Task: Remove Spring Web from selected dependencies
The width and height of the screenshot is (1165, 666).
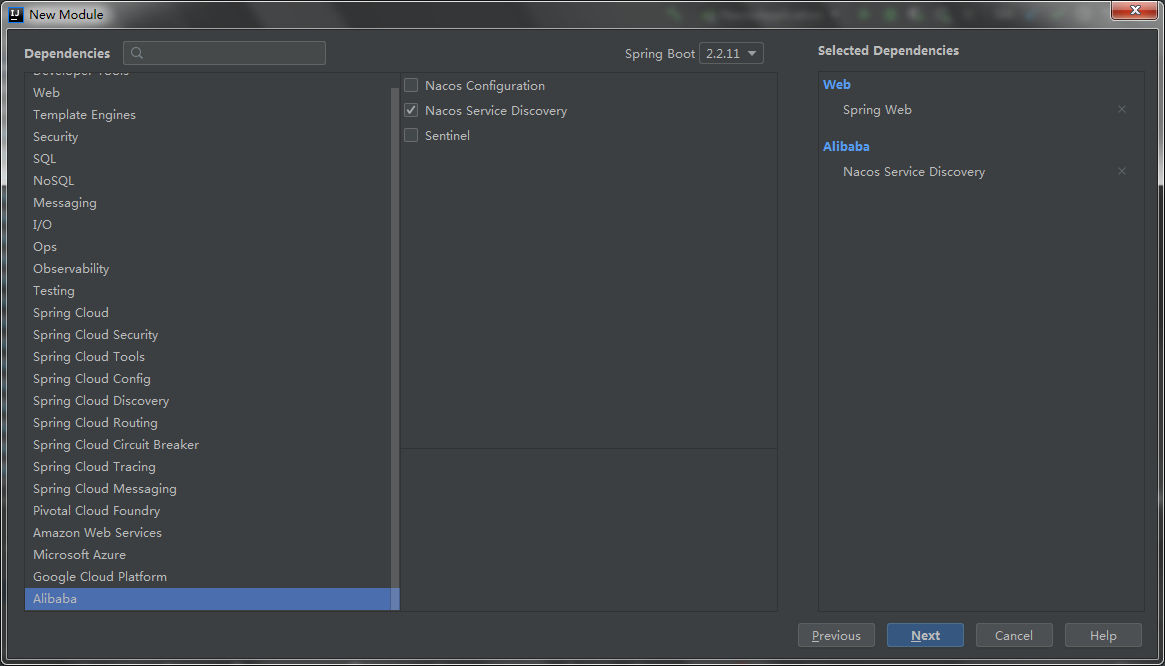Action: tap(1122, 109)
